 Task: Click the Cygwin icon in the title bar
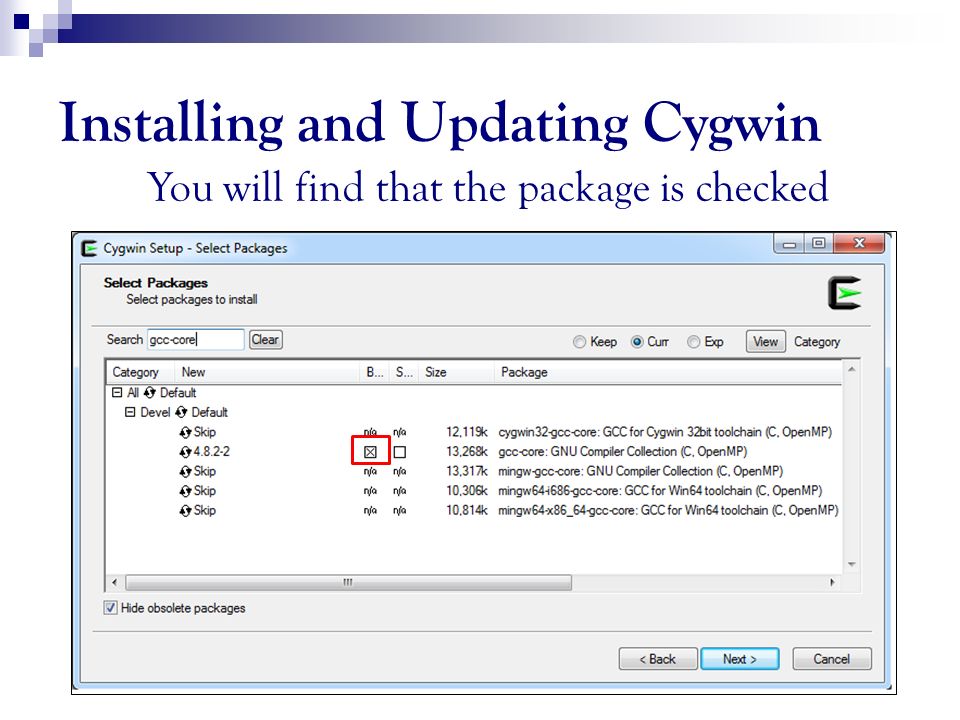(x=89, y=248)
